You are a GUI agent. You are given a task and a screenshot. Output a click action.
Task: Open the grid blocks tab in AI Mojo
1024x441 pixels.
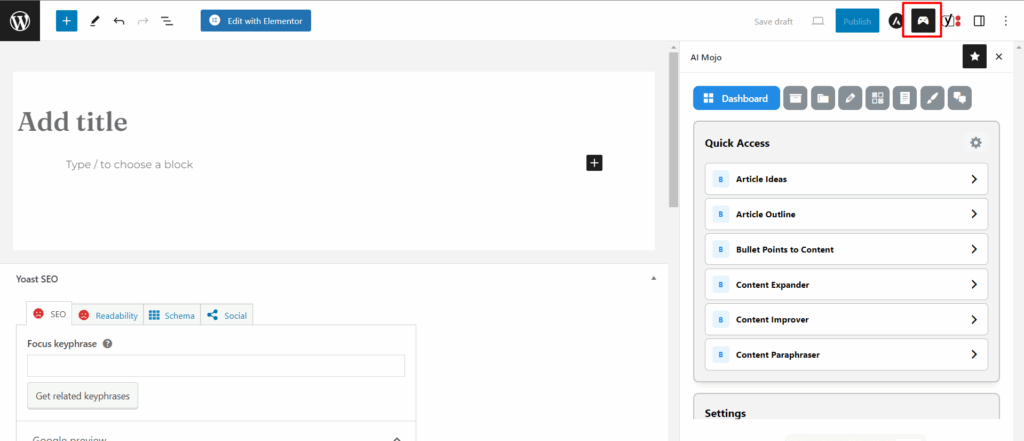pyautogui.click(x=878, y=99)
